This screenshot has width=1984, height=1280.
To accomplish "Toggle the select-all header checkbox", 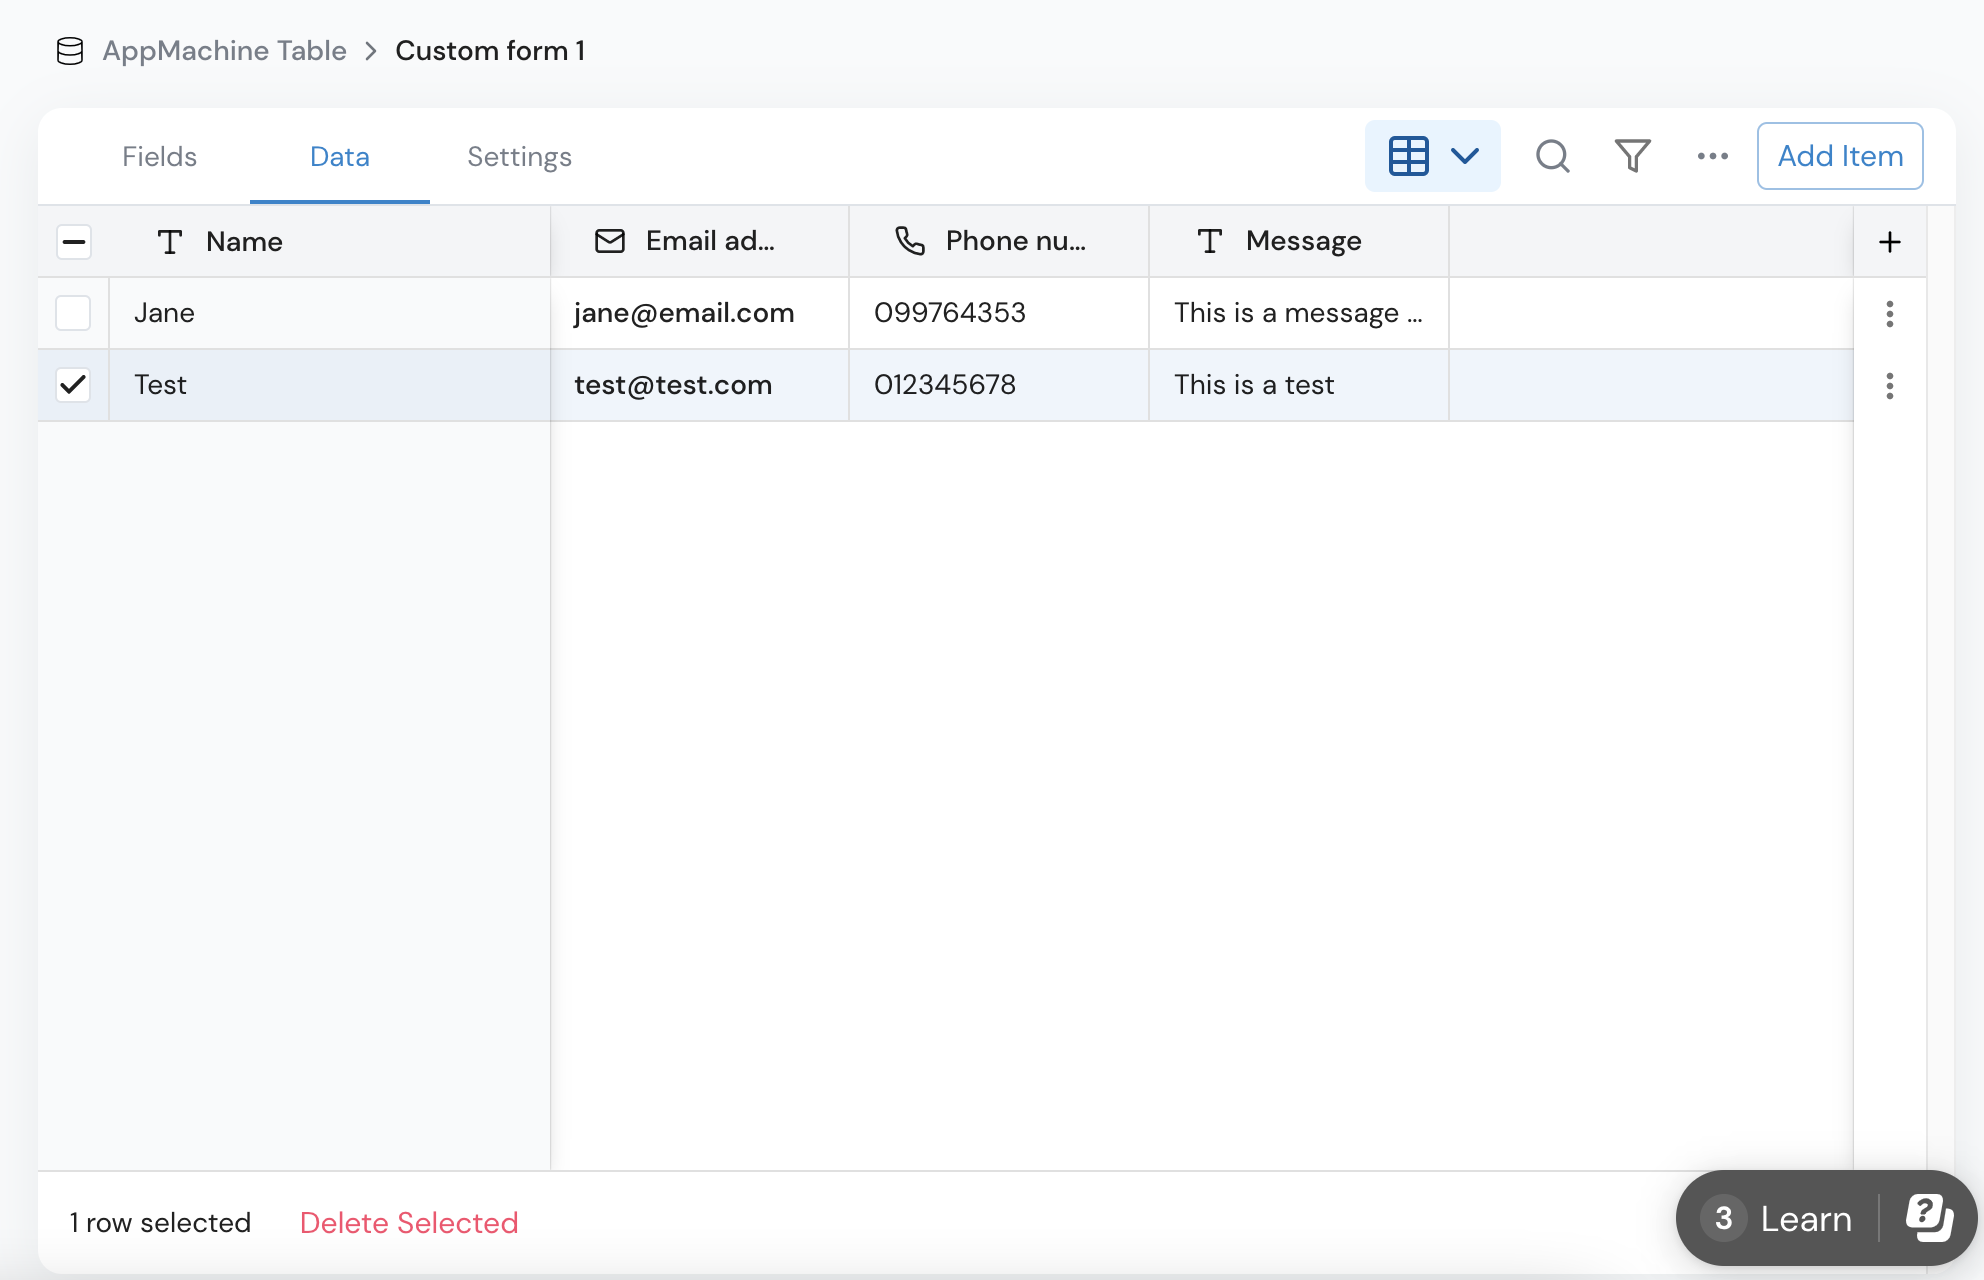I will pos(74,242).
